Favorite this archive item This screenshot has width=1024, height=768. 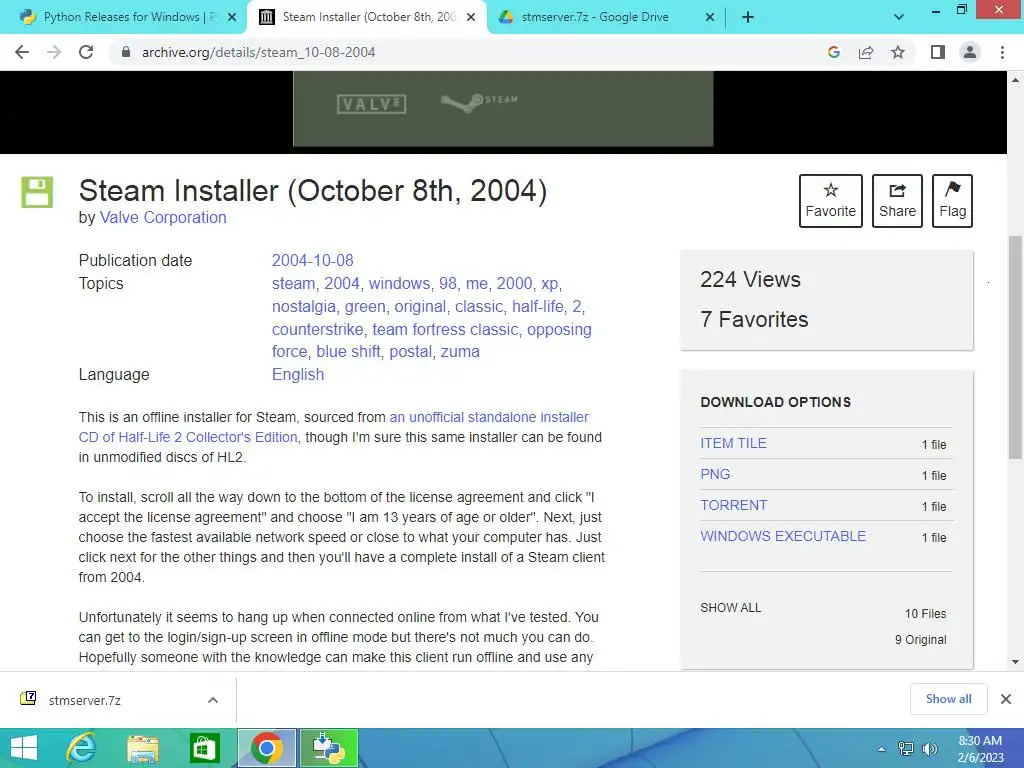[x=831, y=201]
